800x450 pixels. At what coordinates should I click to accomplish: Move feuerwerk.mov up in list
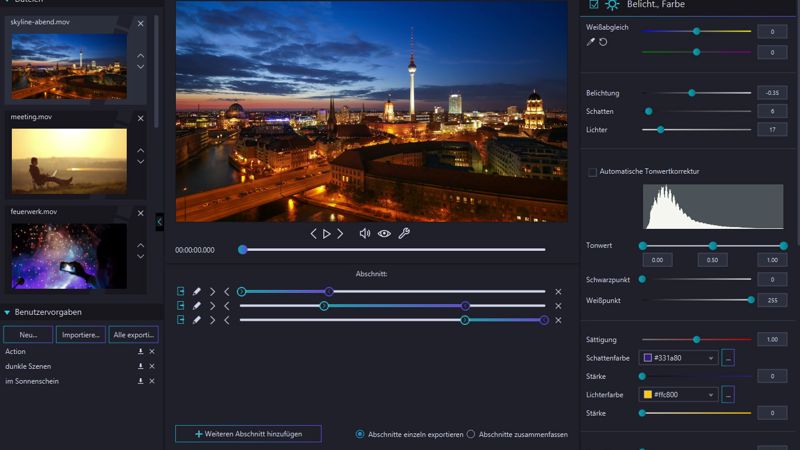(x=140, y=245)
